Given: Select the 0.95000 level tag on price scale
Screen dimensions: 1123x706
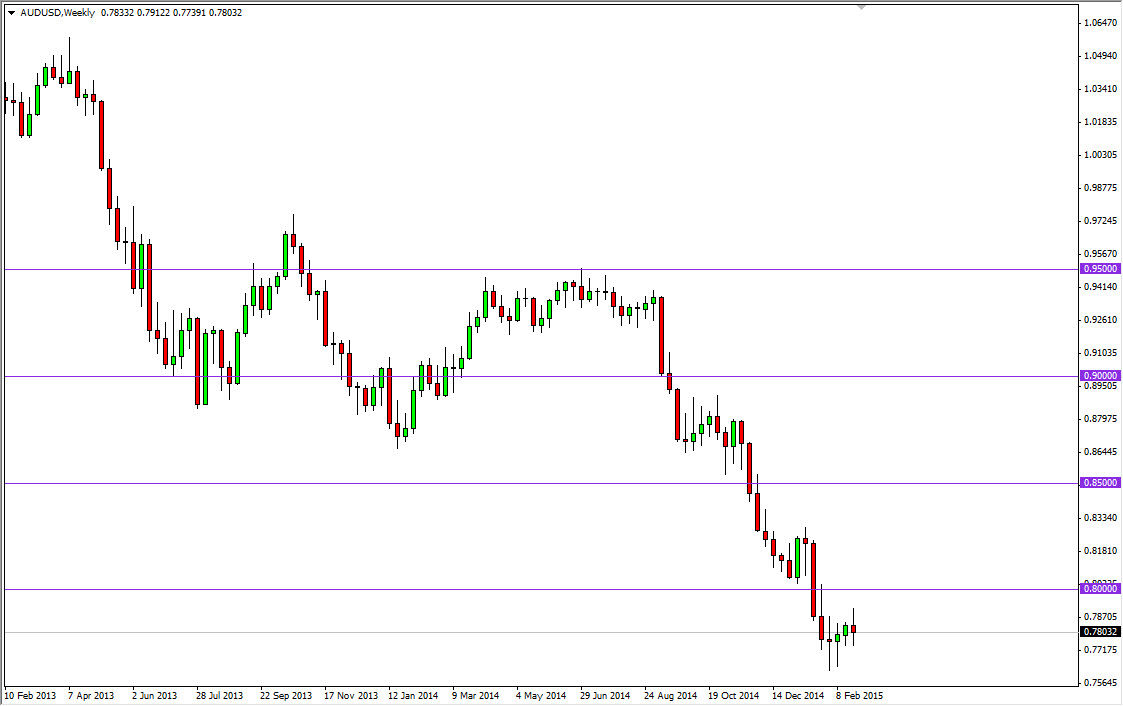Looking at the screenshot, I should tap(1098, 268).
